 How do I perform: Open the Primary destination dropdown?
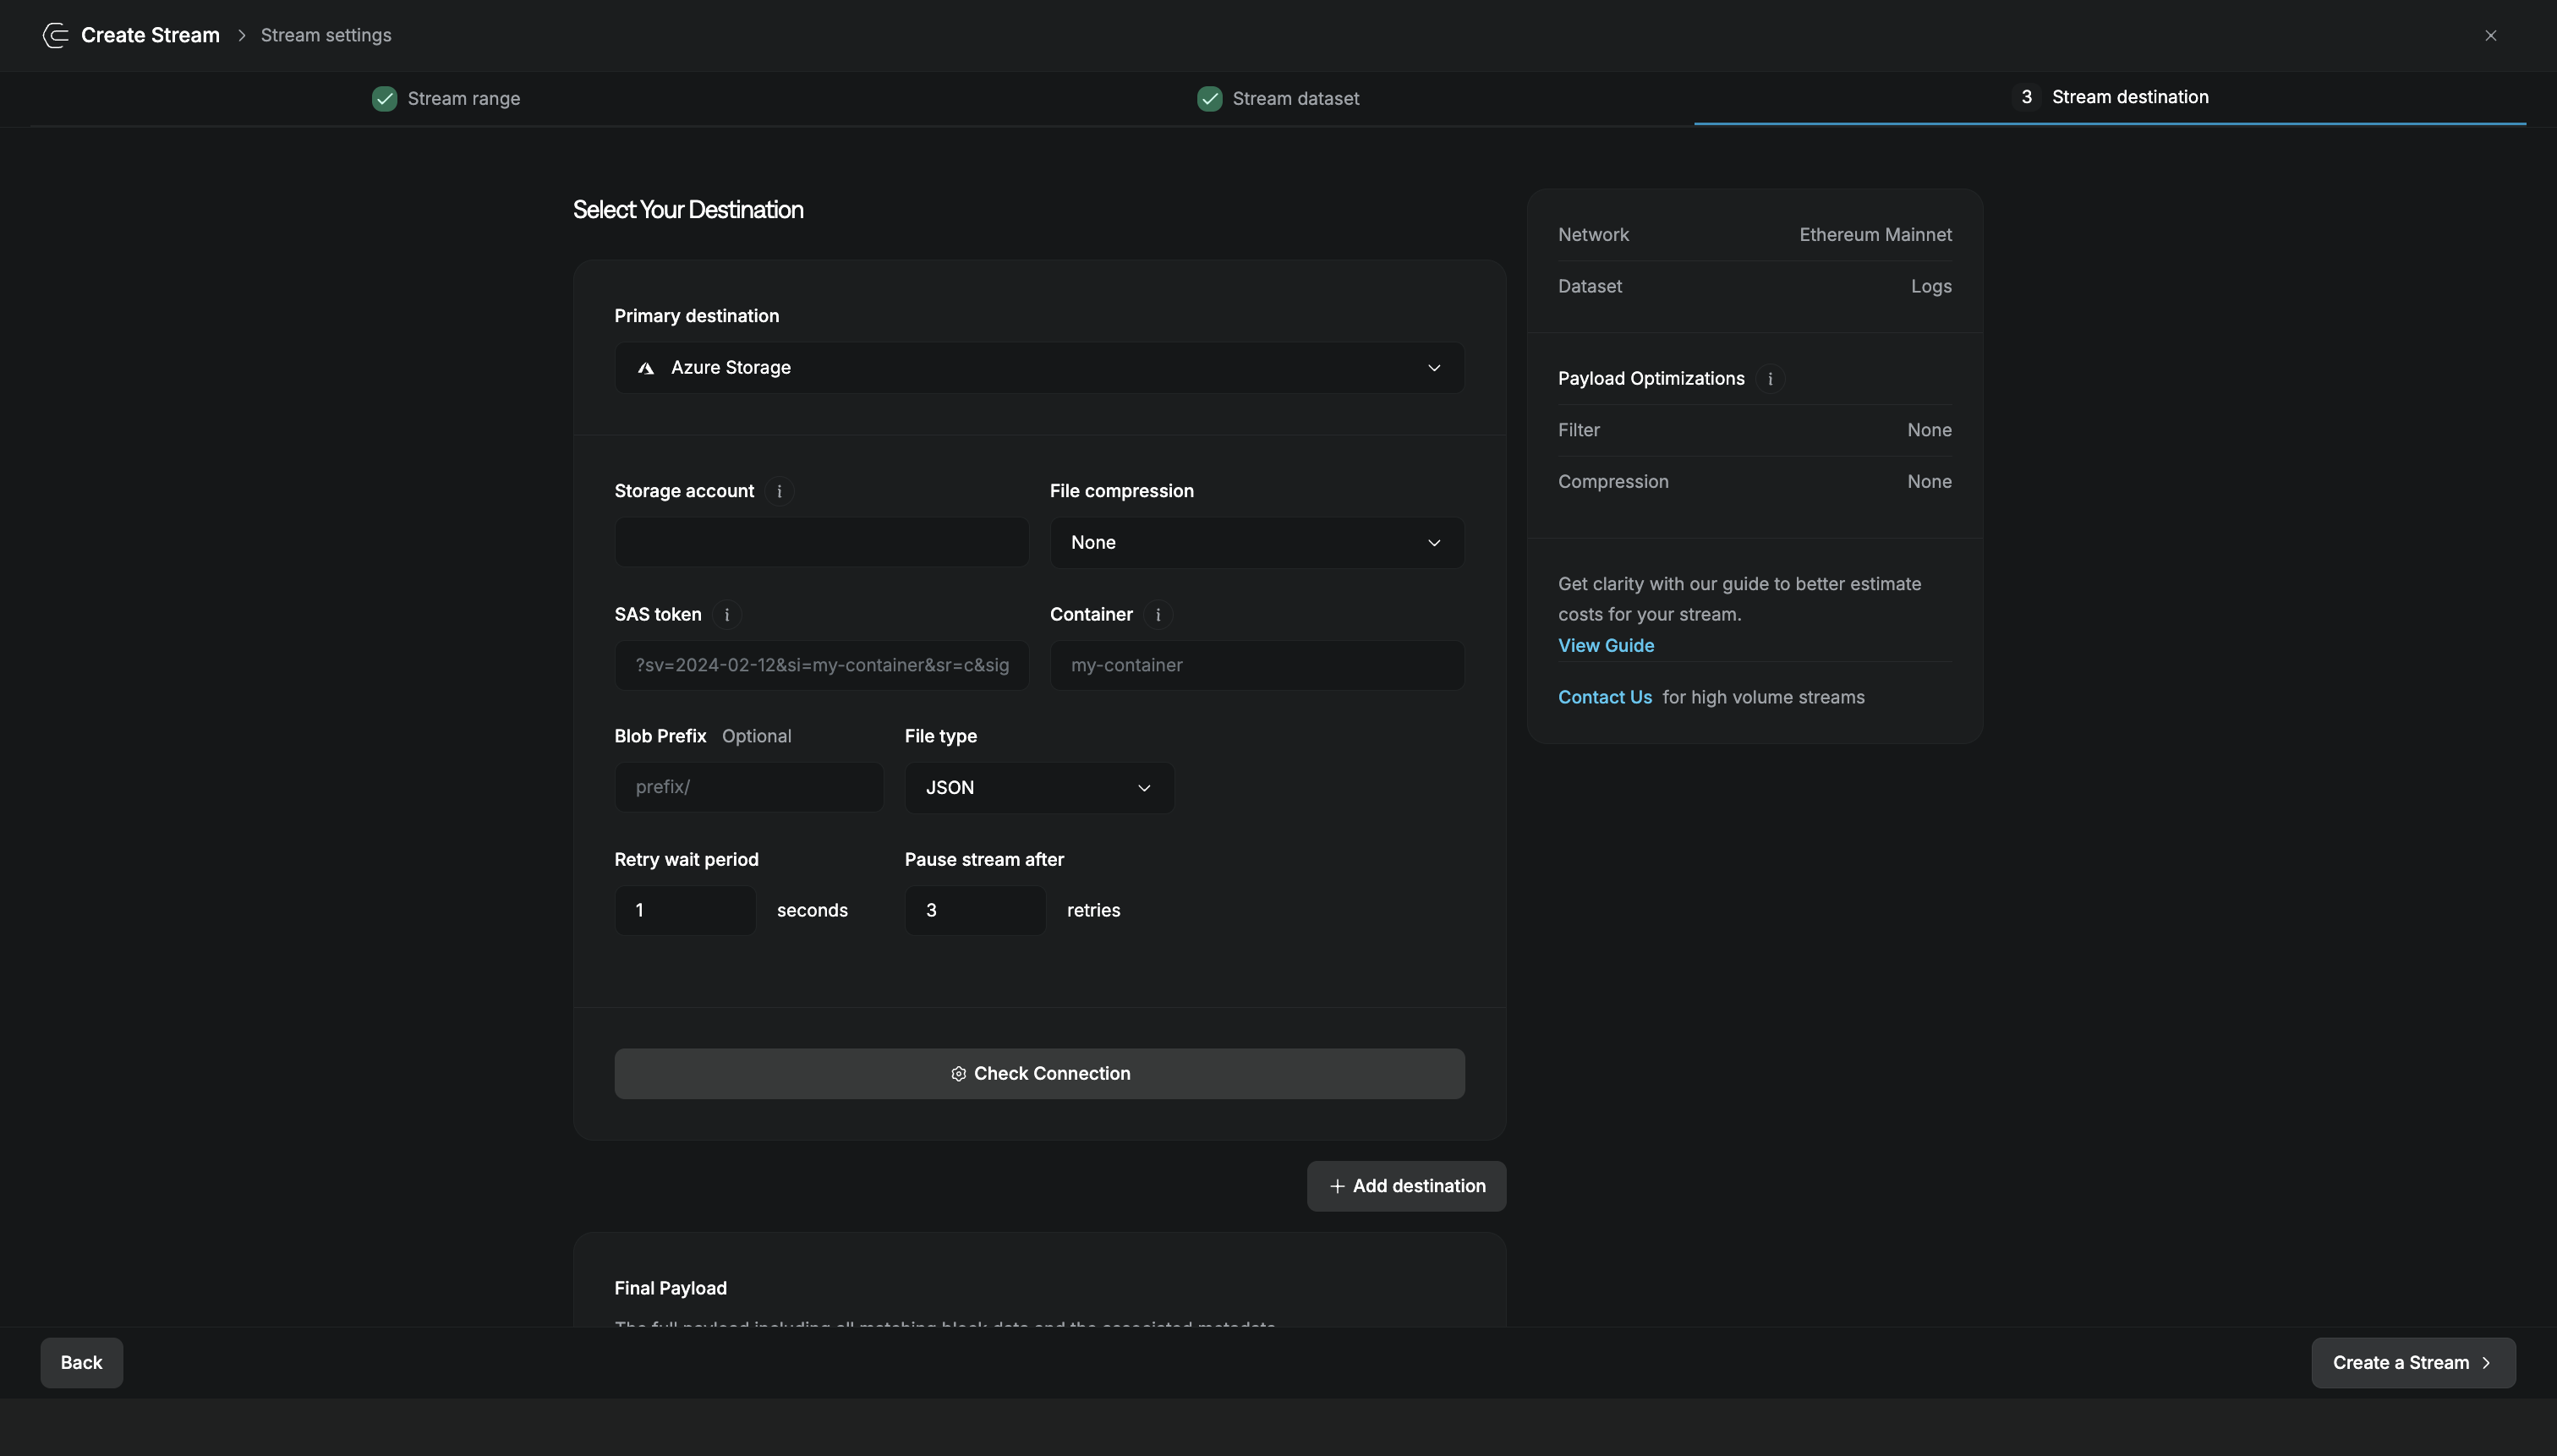(x=1039, y=368)
